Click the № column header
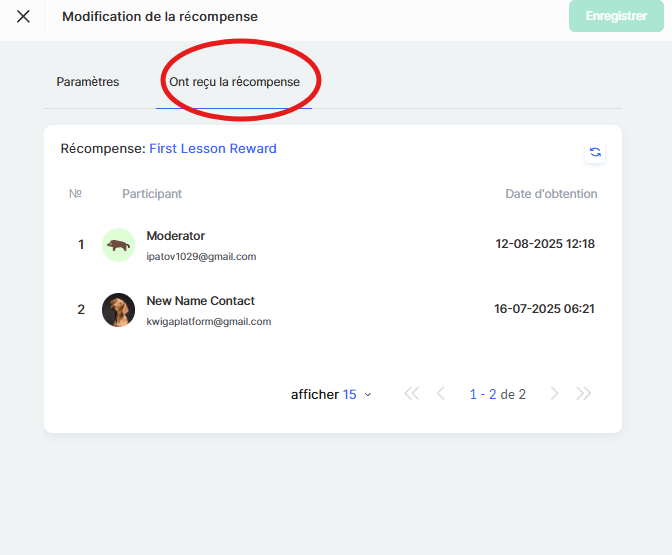 pyautogui.click(x=75, y=194)
